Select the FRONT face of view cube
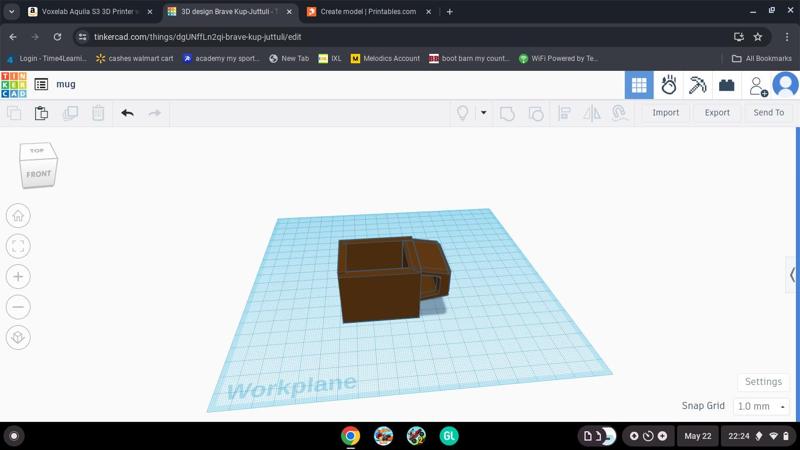The height and width of the screenshot is (450, 800). 38,174
